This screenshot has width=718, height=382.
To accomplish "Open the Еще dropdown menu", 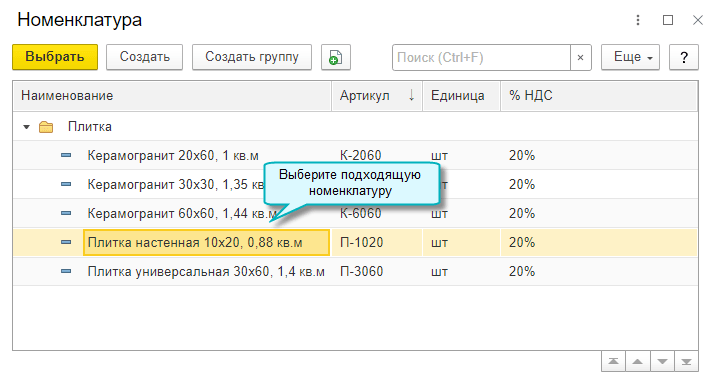I will pos(631,57).
